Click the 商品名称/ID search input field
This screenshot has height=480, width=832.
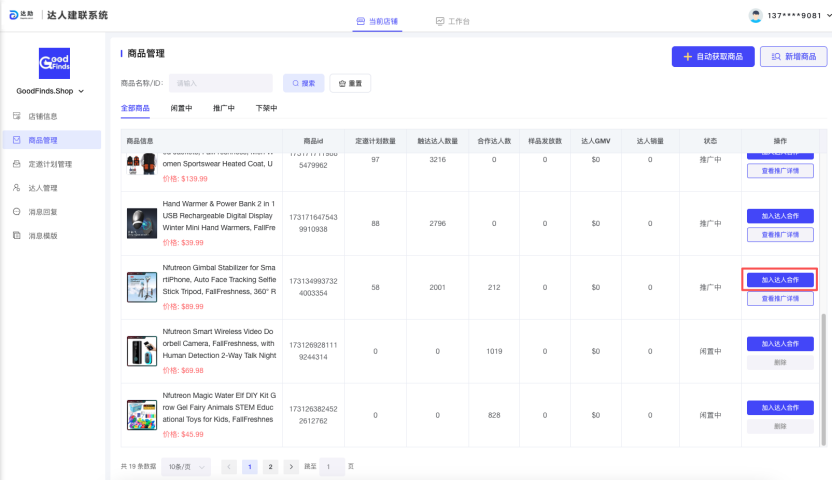tap(220, 83)
